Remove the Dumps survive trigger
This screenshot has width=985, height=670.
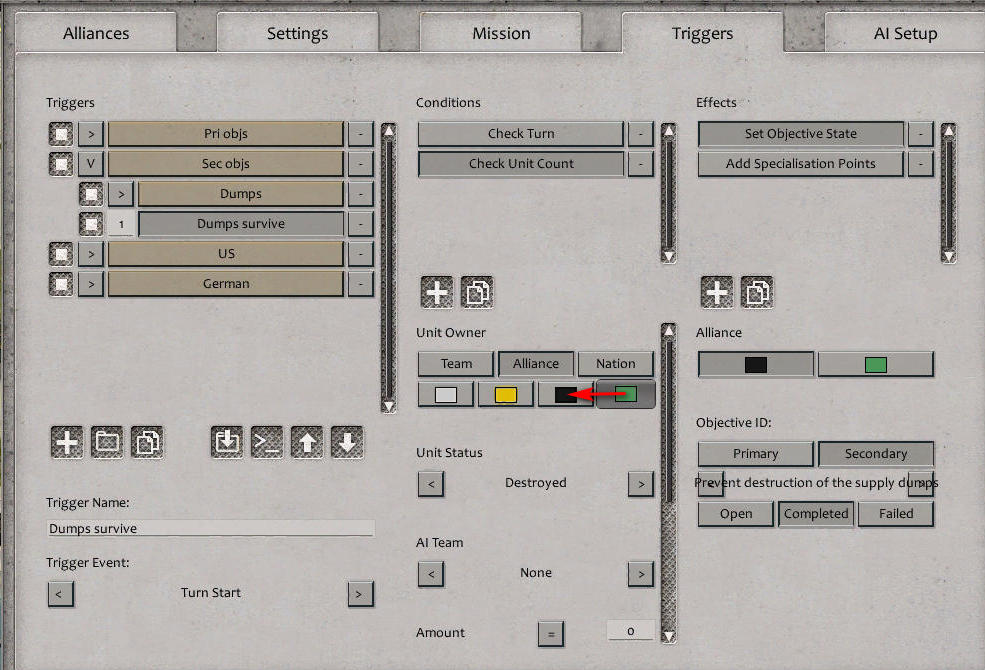click(x=361, y=224)
